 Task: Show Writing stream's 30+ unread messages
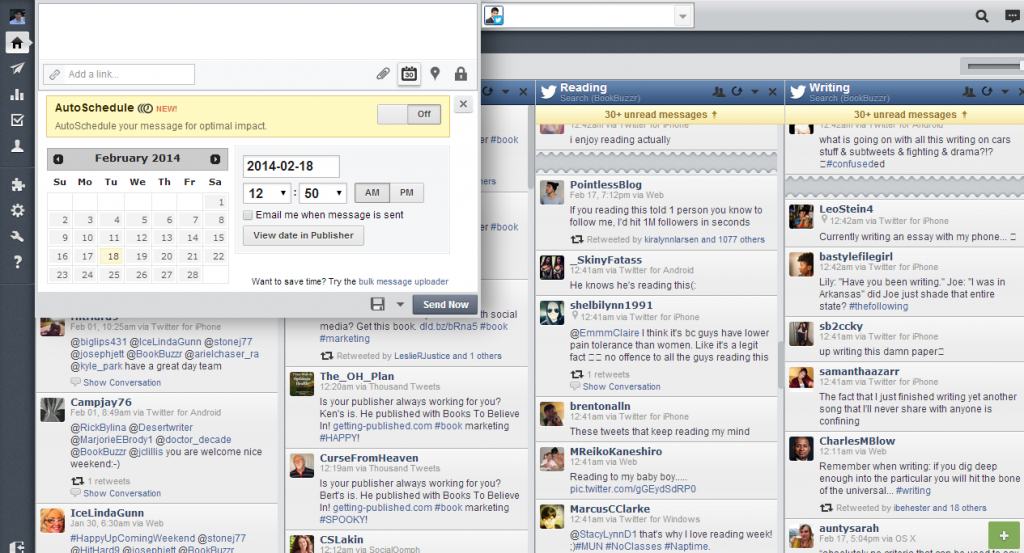pyautogui.click(x=910, y=114)
